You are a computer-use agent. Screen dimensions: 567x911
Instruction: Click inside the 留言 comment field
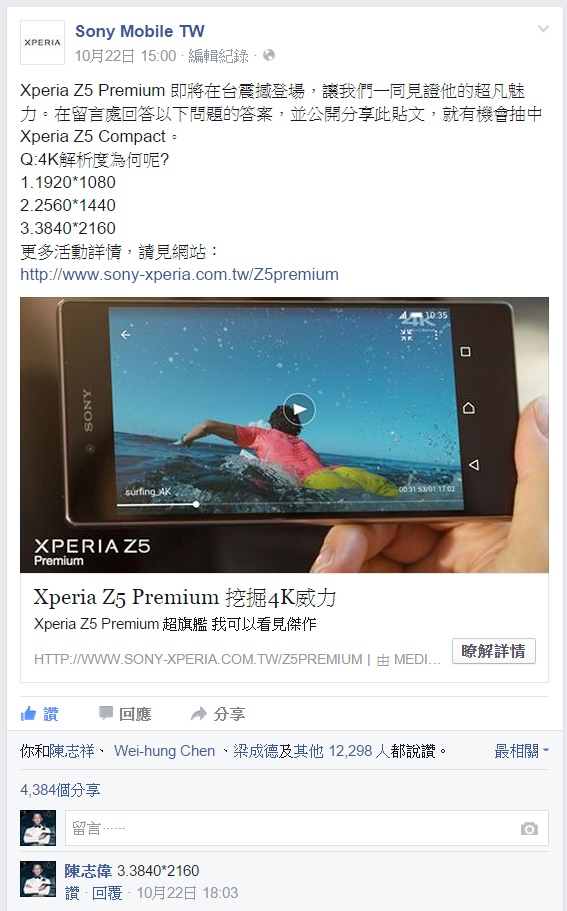(307, 828)
